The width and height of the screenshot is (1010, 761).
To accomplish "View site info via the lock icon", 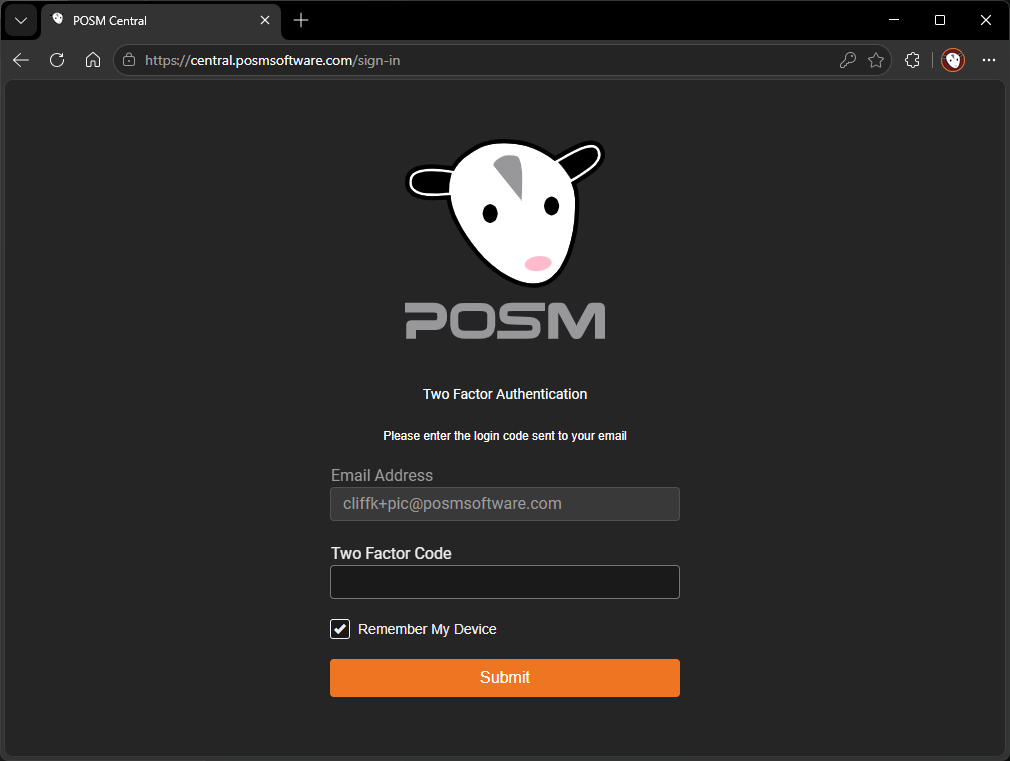I will pyautogui.click(x=129, y=61).
